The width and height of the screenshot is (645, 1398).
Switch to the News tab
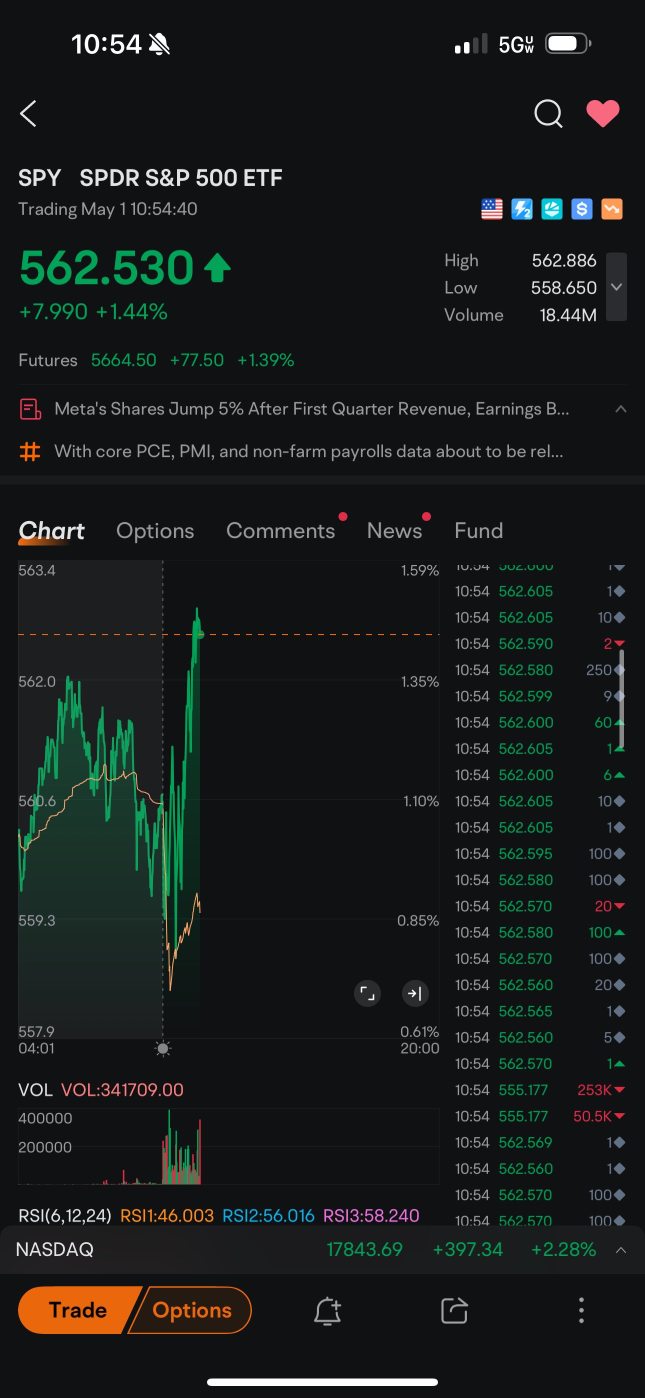click(x=395, y=531)
